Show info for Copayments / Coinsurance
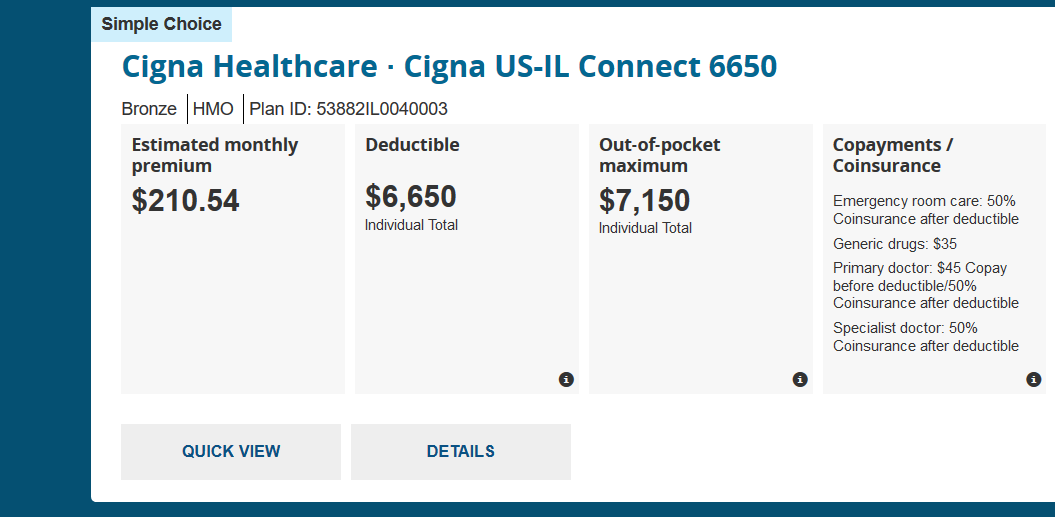The width and height of the screenshot is (1055, 517). pos(1034,379)
